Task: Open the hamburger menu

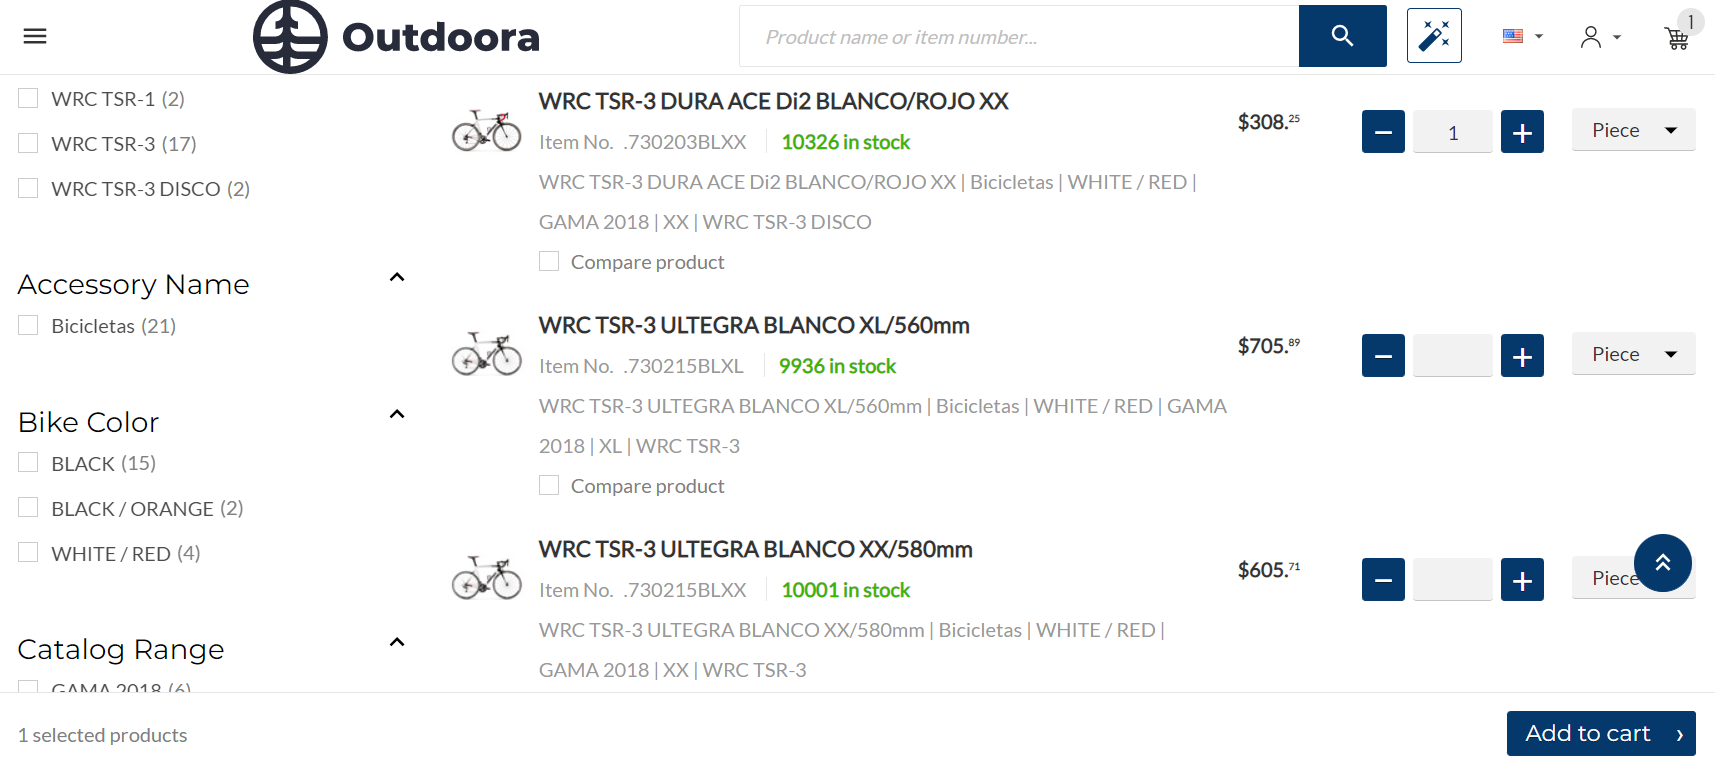Action: click(x=35, y=37)
